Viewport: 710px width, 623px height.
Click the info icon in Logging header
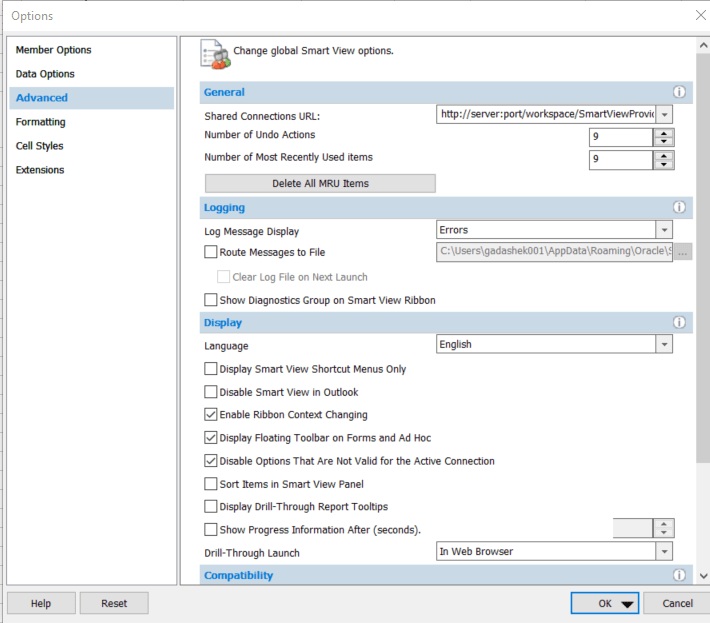pos(679,208)
